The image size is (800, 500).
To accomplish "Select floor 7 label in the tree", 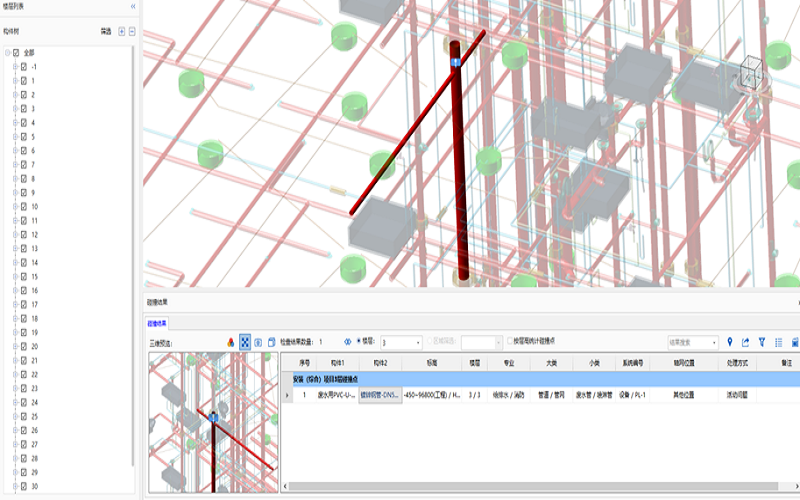I will coord(33,165).
